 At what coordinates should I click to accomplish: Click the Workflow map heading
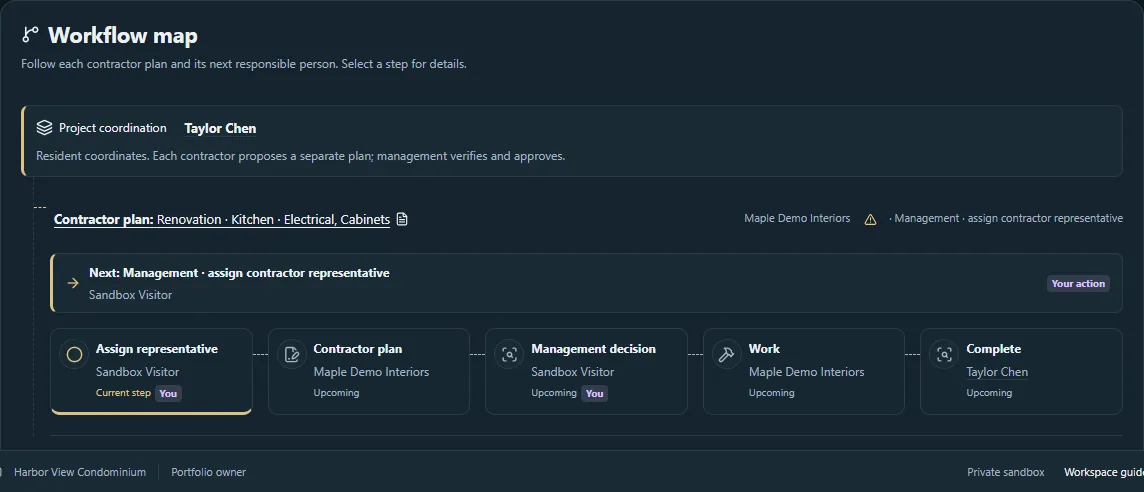pyautogui.click(x=123, y=35)
